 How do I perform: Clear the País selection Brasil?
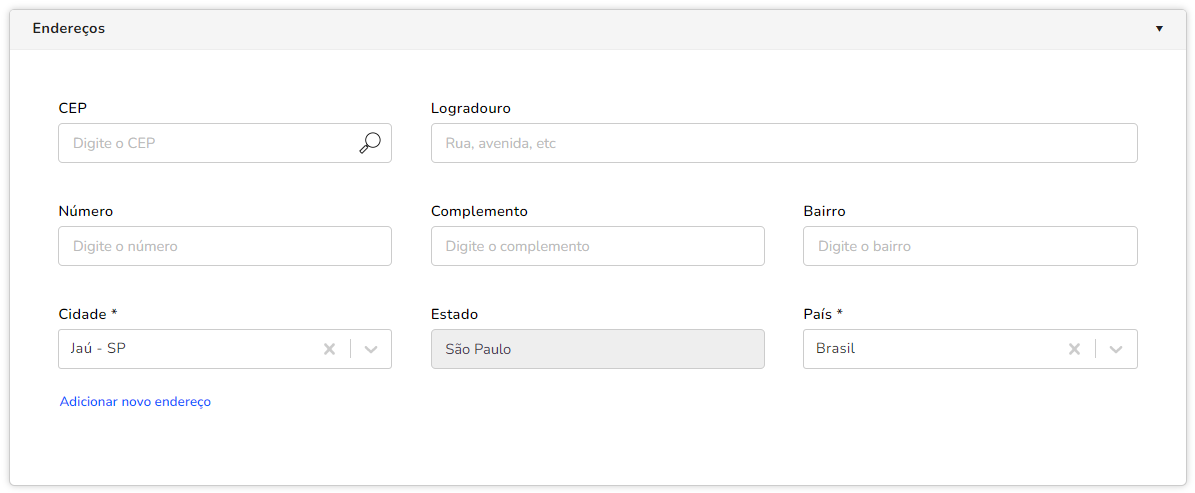click(1075, 349)
